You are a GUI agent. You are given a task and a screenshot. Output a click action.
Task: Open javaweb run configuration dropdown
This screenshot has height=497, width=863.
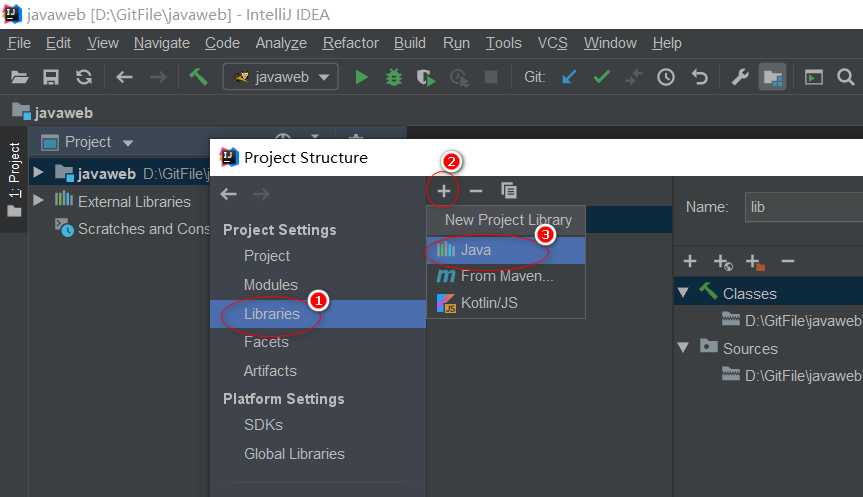[x=281, y=77]
